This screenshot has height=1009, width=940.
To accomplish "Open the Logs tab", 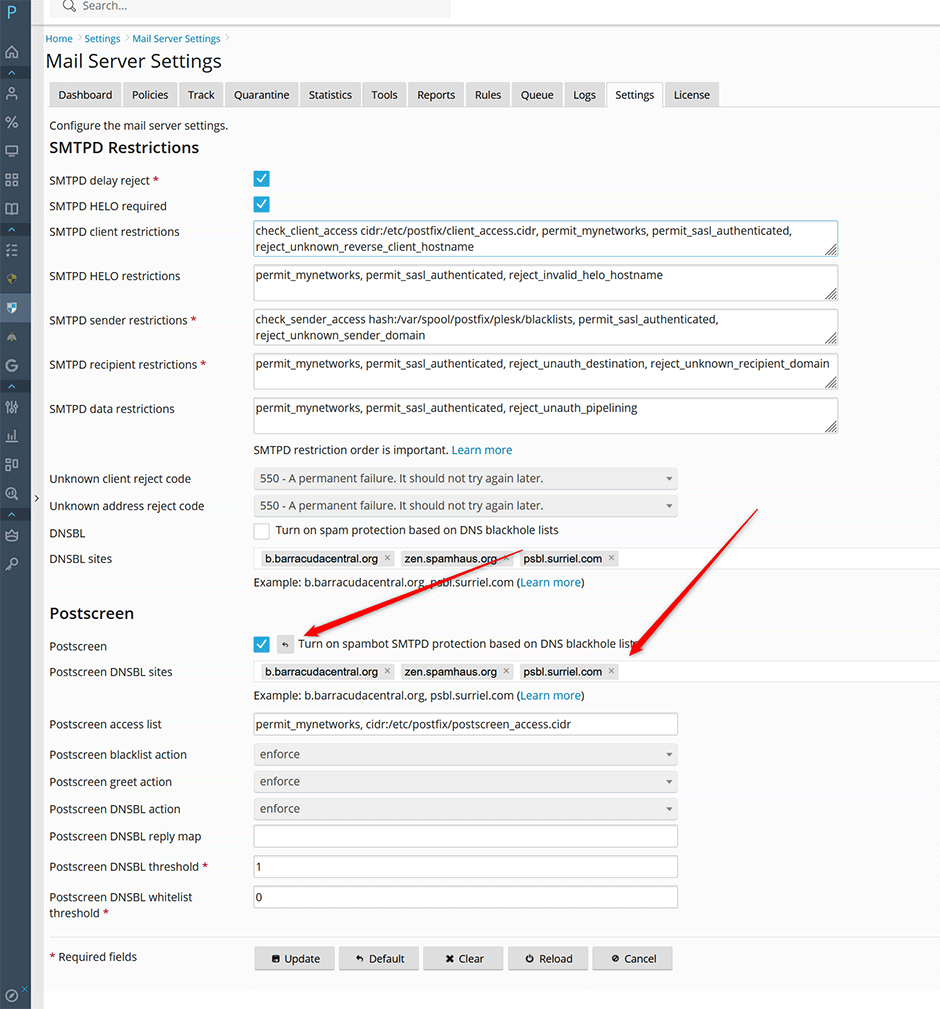I will click(584, 95).
